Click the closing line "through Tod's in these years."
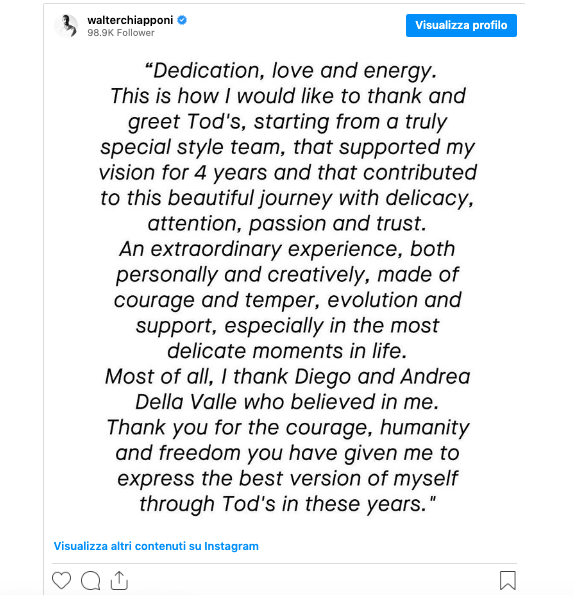This screenshot has width=574, height=595. point(288,504)
